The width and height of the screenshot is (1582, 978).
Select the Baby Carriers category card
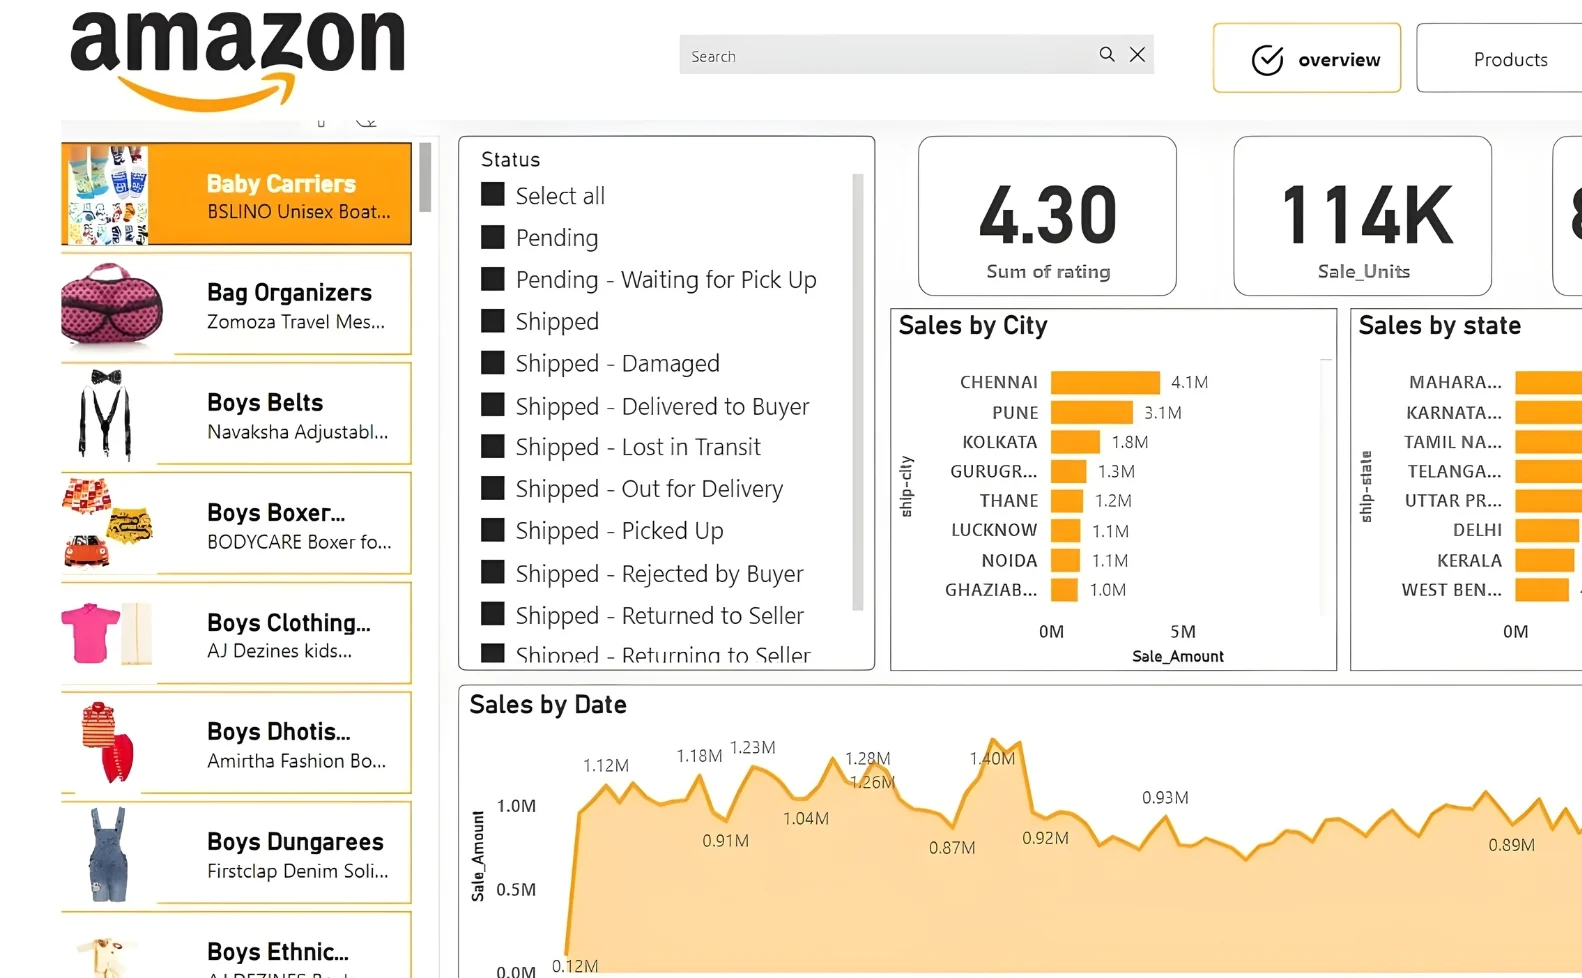(236, 194)
